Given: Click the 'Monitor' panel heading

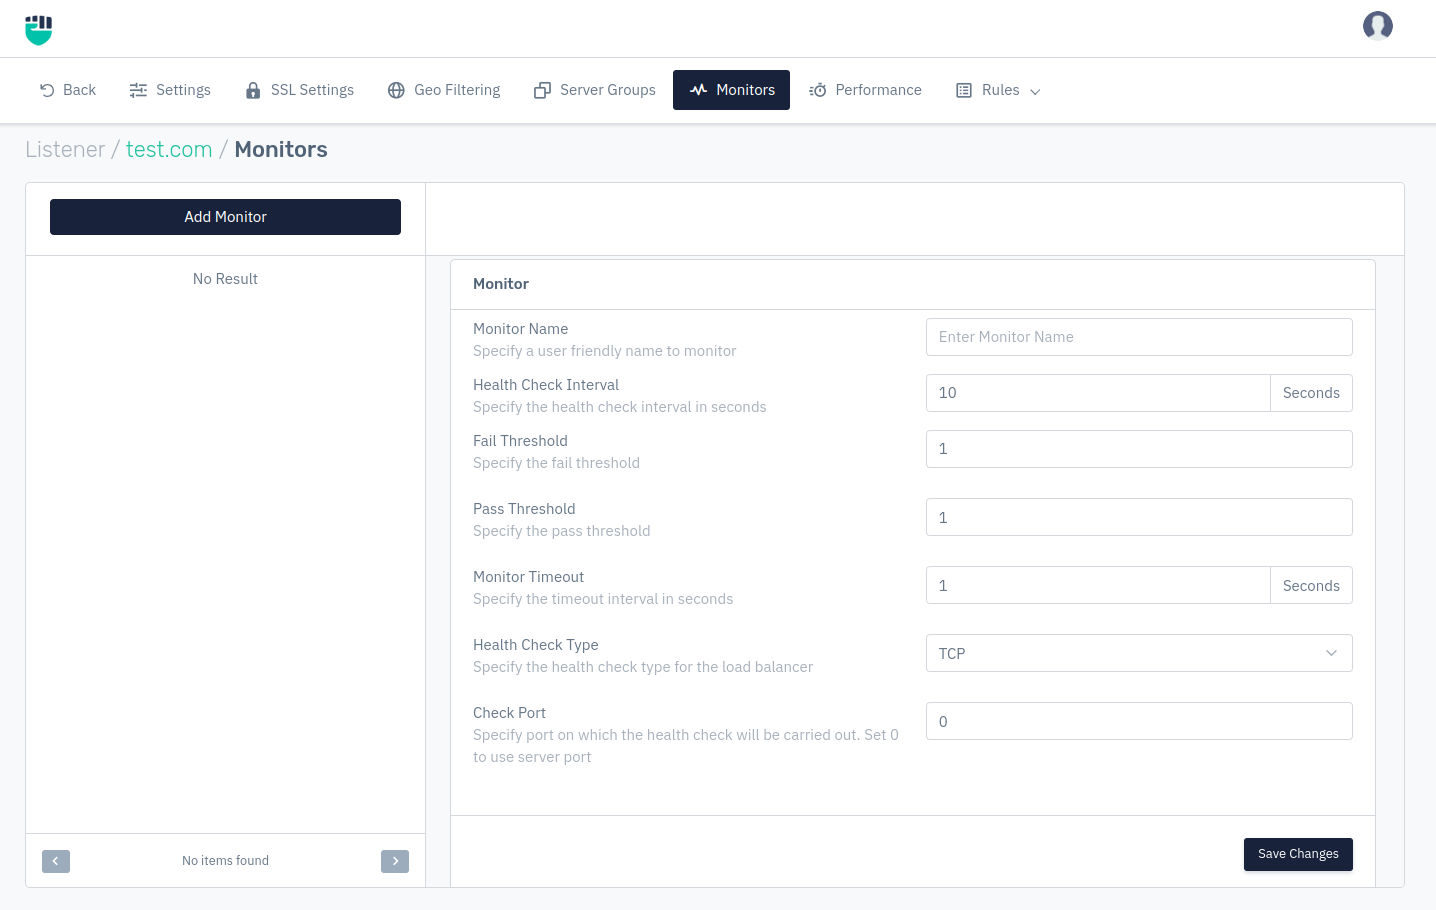Looking at the screenshot, I should tap(501, 284).
